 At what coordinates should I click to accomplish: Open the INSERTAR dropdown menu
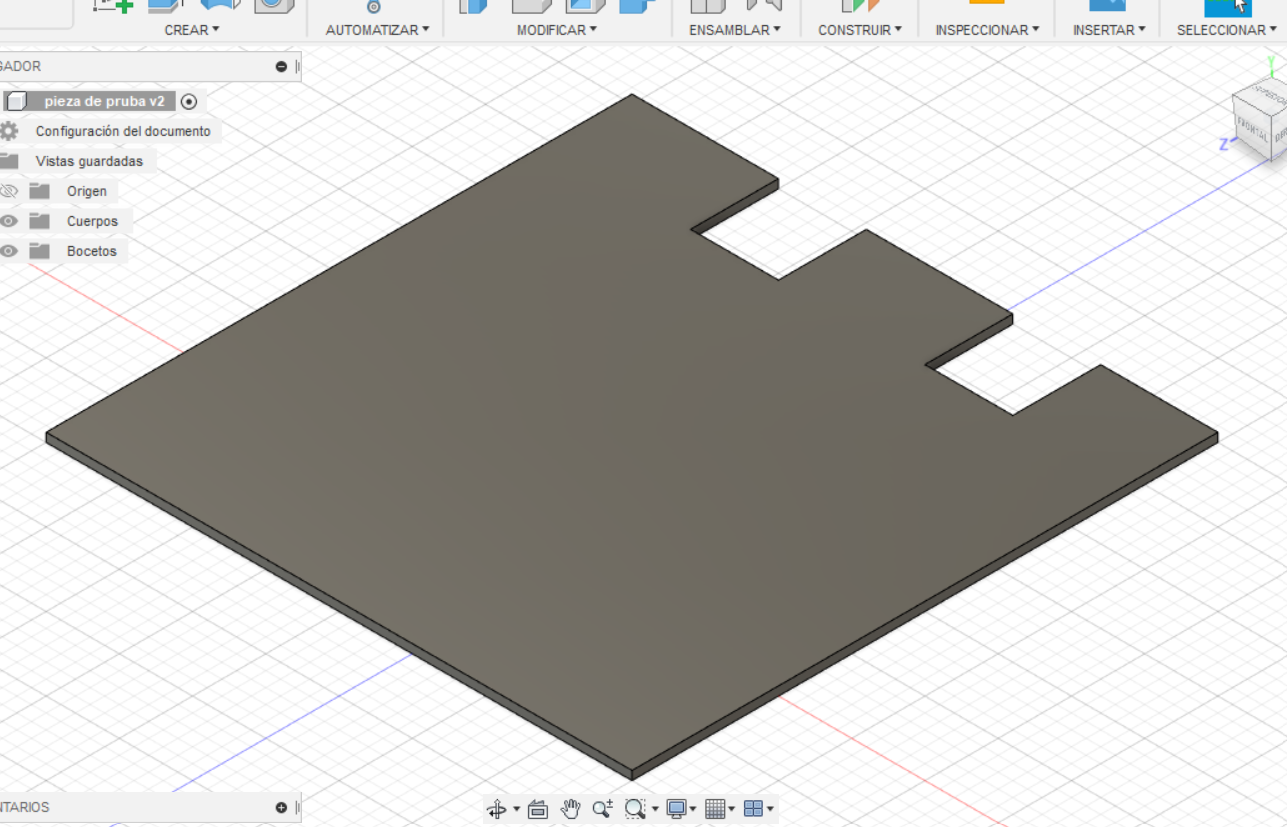tap(1109, 30)
